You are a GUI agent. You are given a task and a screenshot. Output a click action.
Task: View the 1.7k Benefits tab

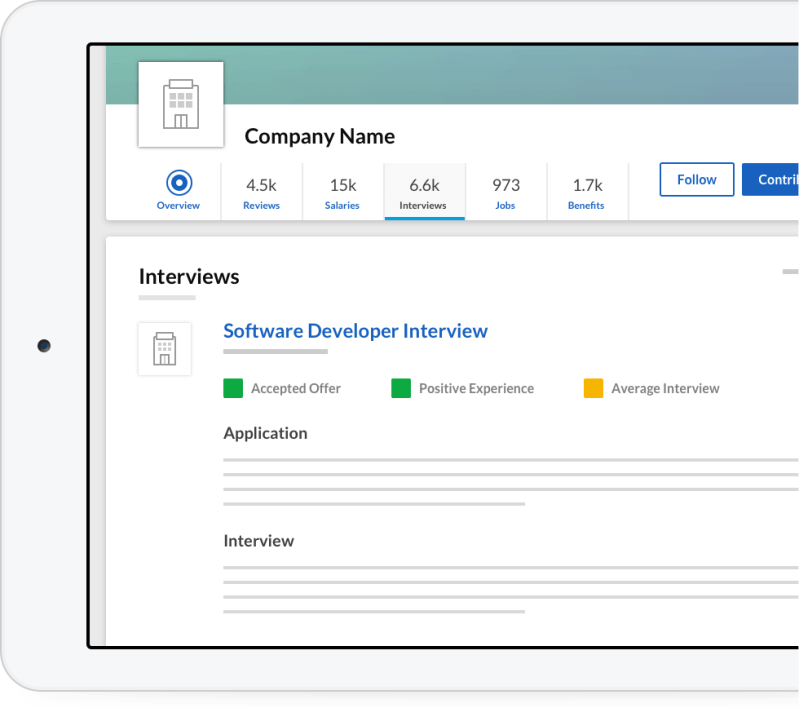coord(587,192)
